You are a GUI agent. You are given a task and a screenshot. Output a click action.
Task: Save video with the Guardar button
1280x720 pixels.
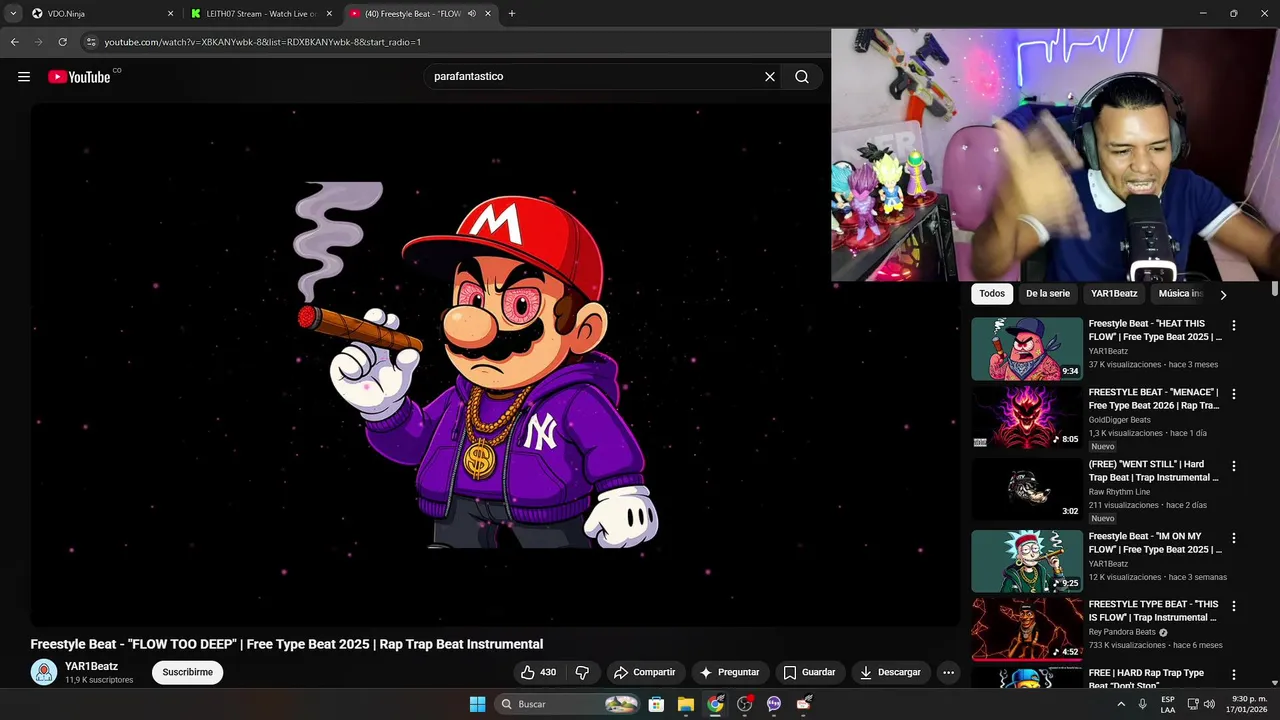(809, 672)
